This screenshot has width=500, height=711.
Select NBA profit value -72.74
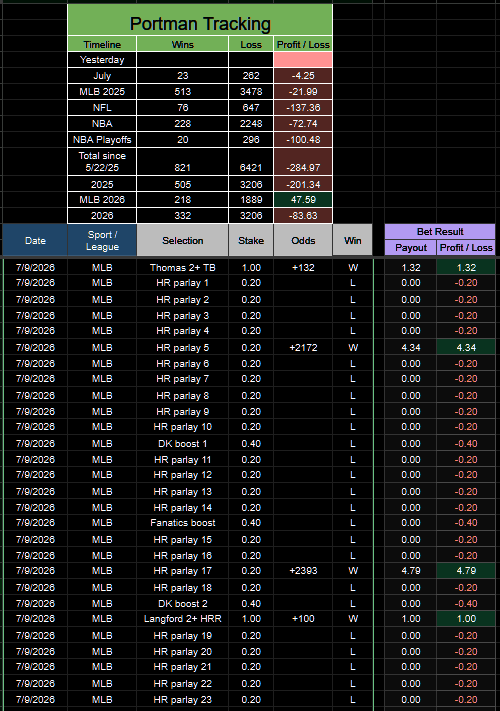(x=303, y=123)
